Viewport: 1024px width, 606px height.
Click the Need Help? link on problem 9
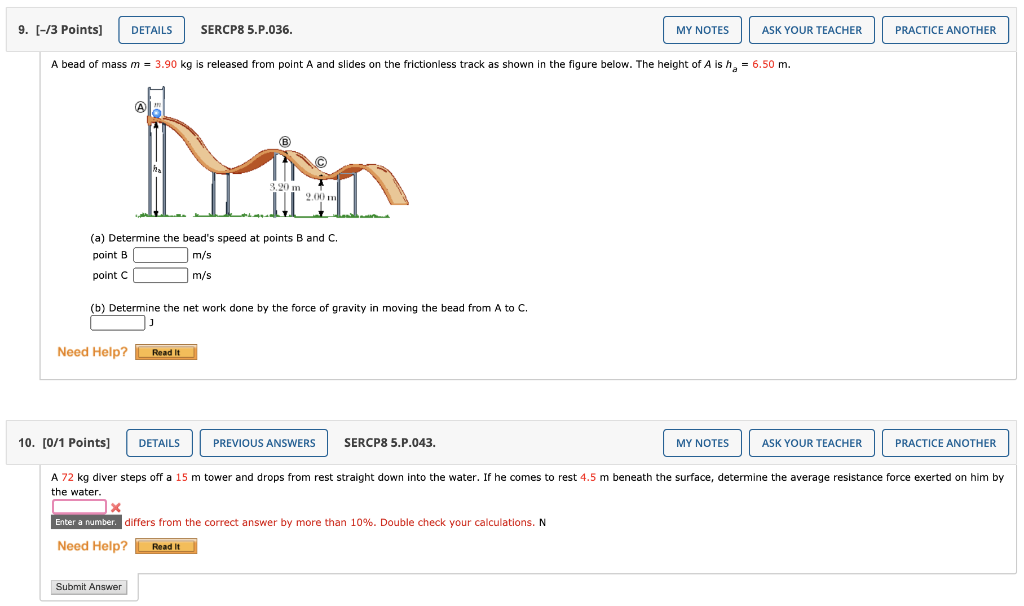click(92, 351)
